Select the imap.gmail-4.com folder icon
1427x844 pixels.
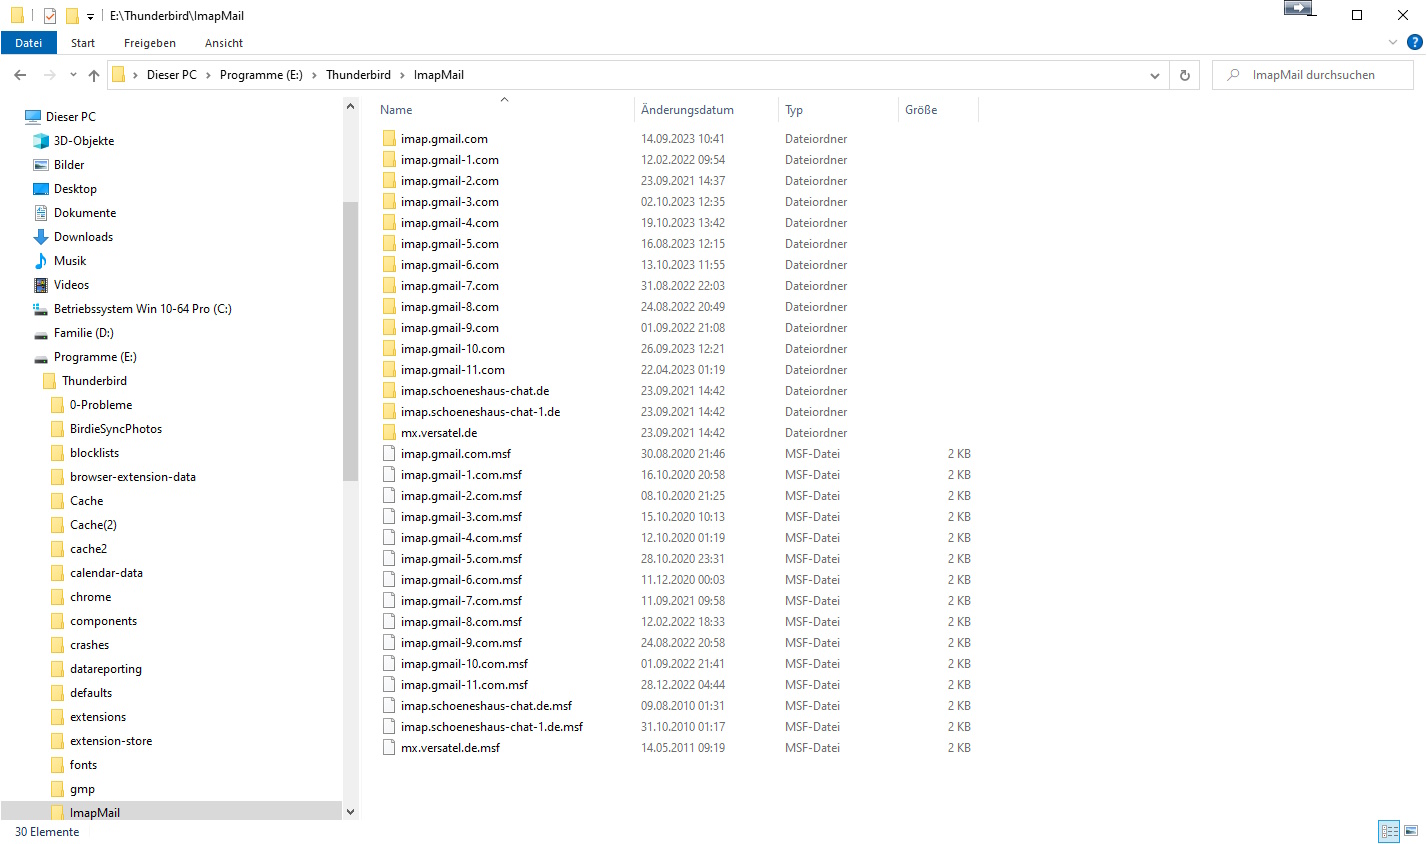(389, 223)
